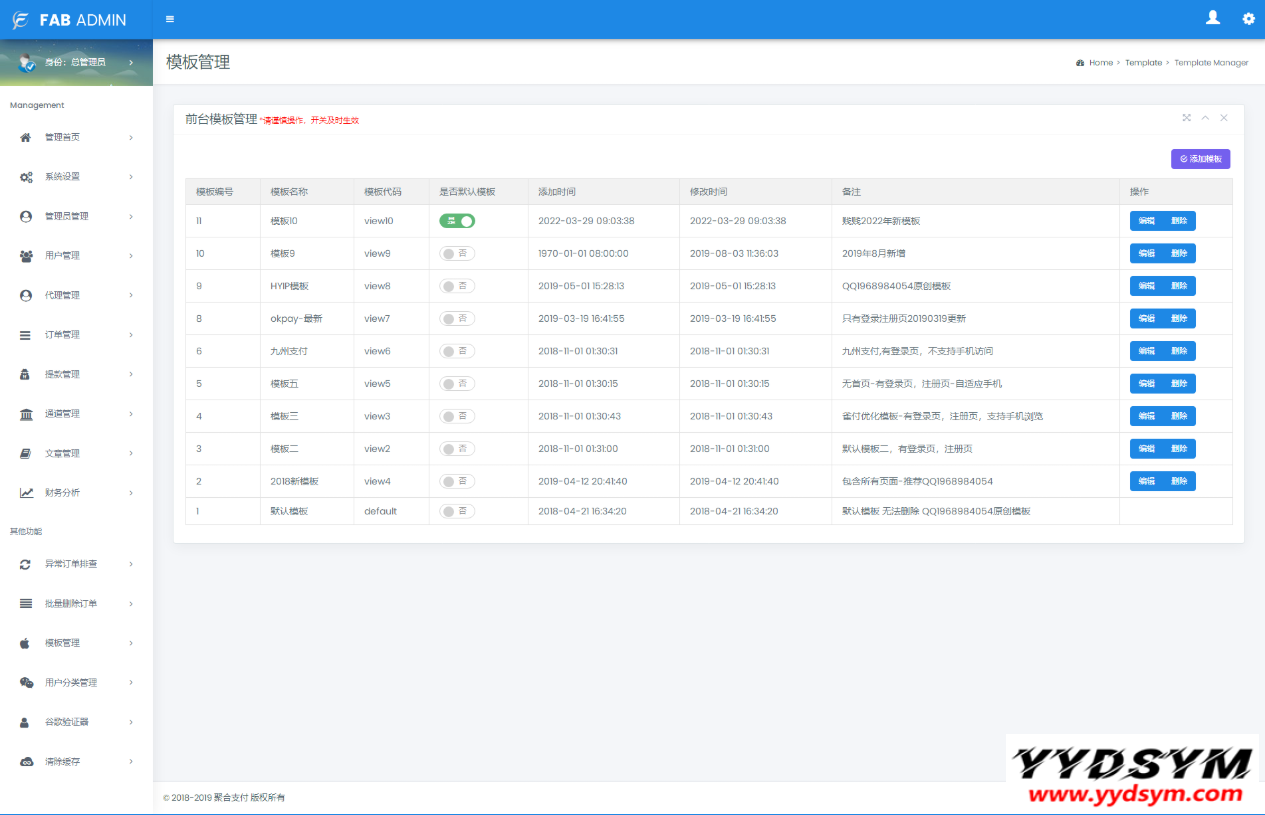Turn off default toggle for 模板10
The image size is (1265, 815).
[x=457, y=221]
